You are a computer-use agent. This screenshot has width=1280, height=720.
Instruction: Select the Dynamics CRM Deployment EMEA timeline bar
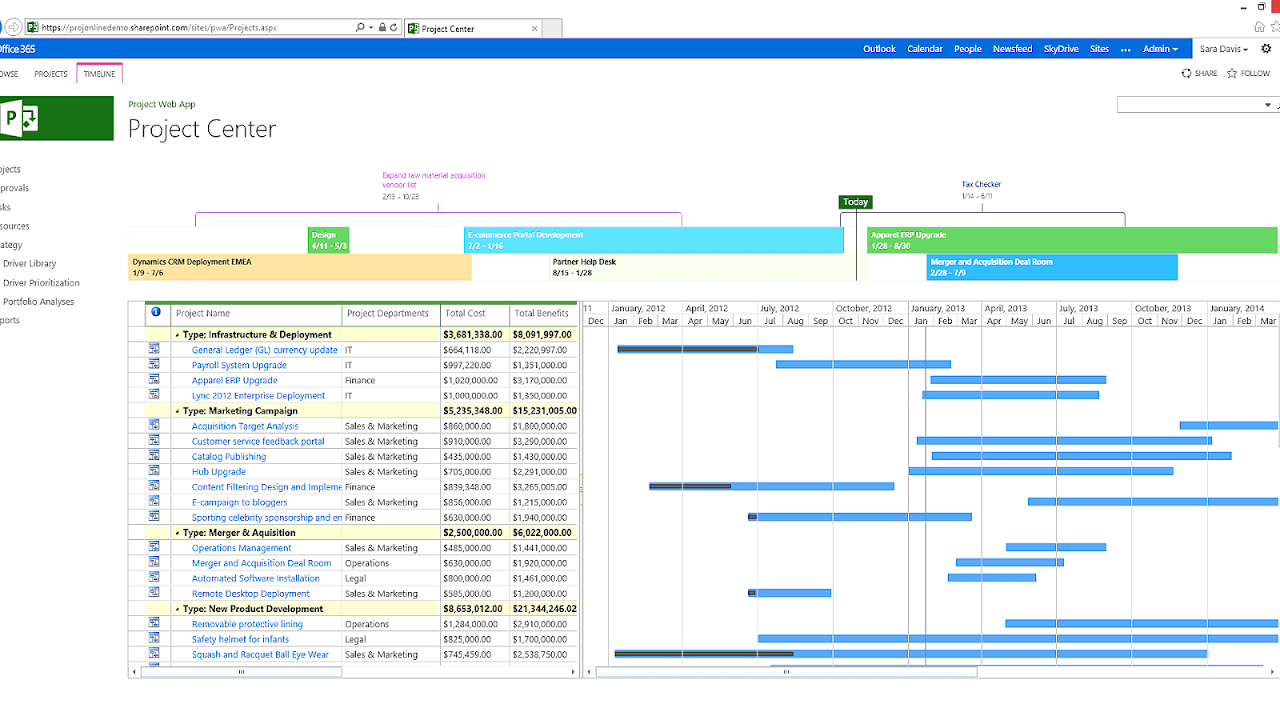pos(300,267)
